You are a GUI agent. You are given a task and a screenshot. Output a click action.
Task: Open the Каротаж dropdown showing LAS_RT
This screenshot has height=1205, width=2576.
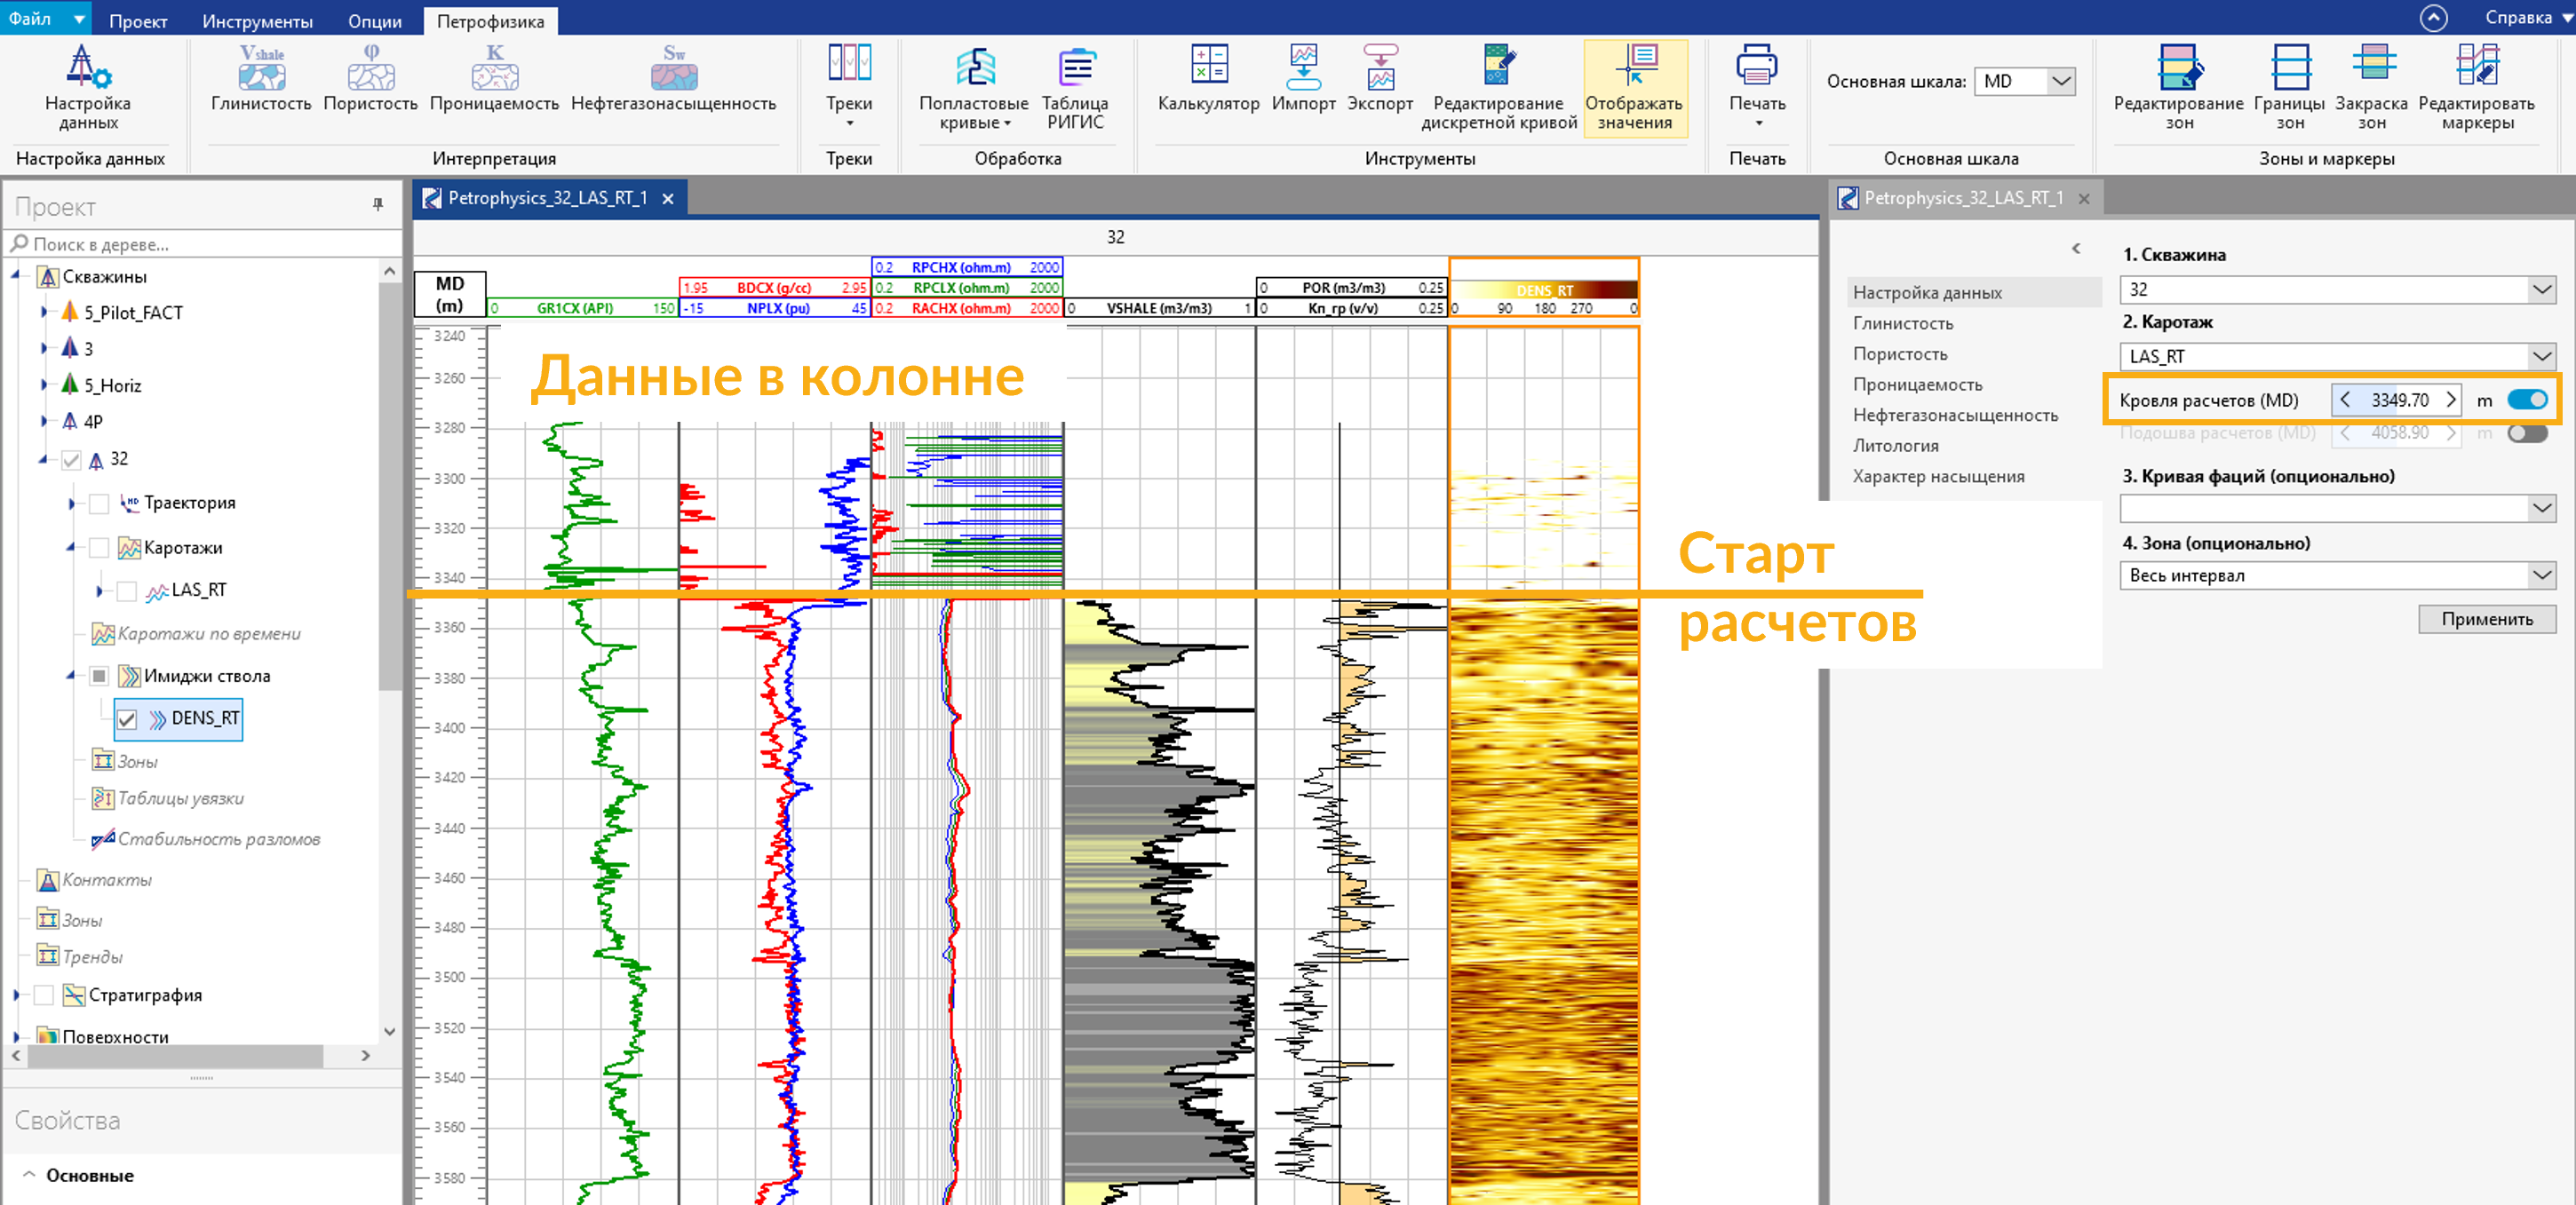tap(2337, 357)
